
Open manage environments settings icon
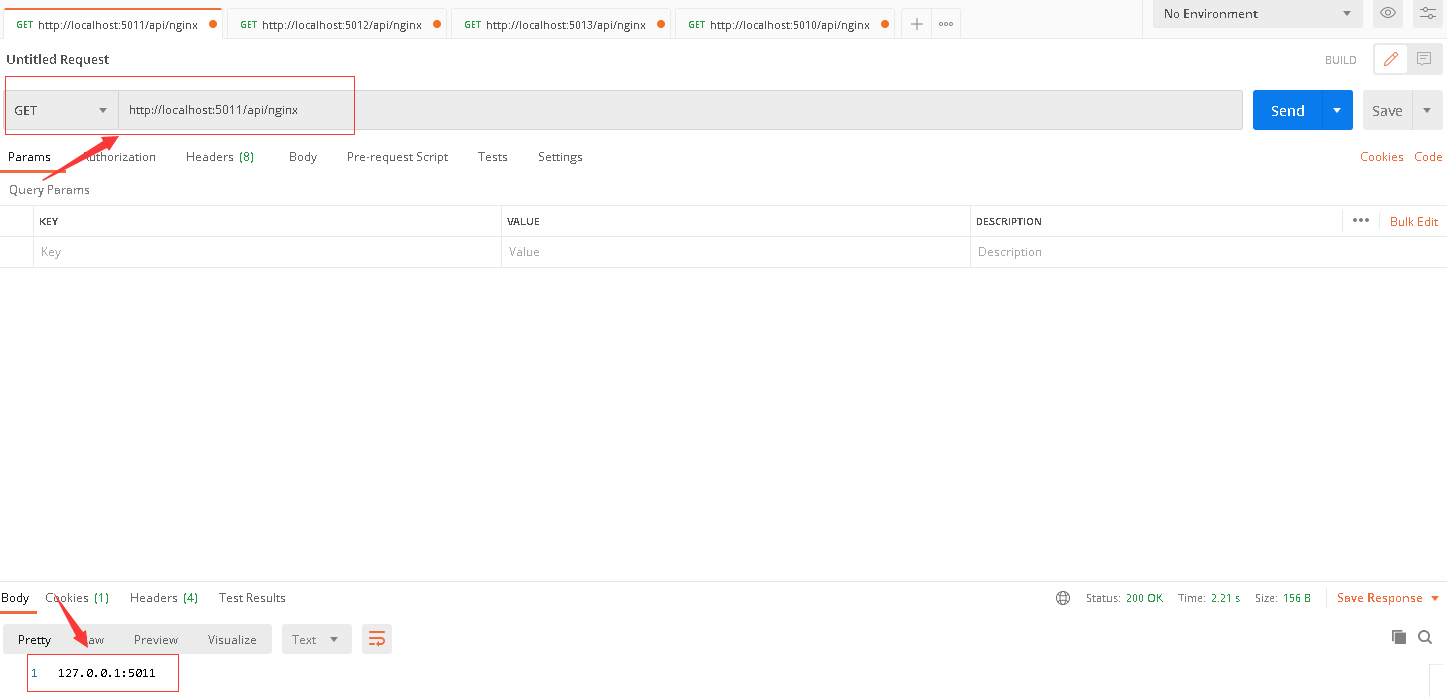[x=1427, y=13]
